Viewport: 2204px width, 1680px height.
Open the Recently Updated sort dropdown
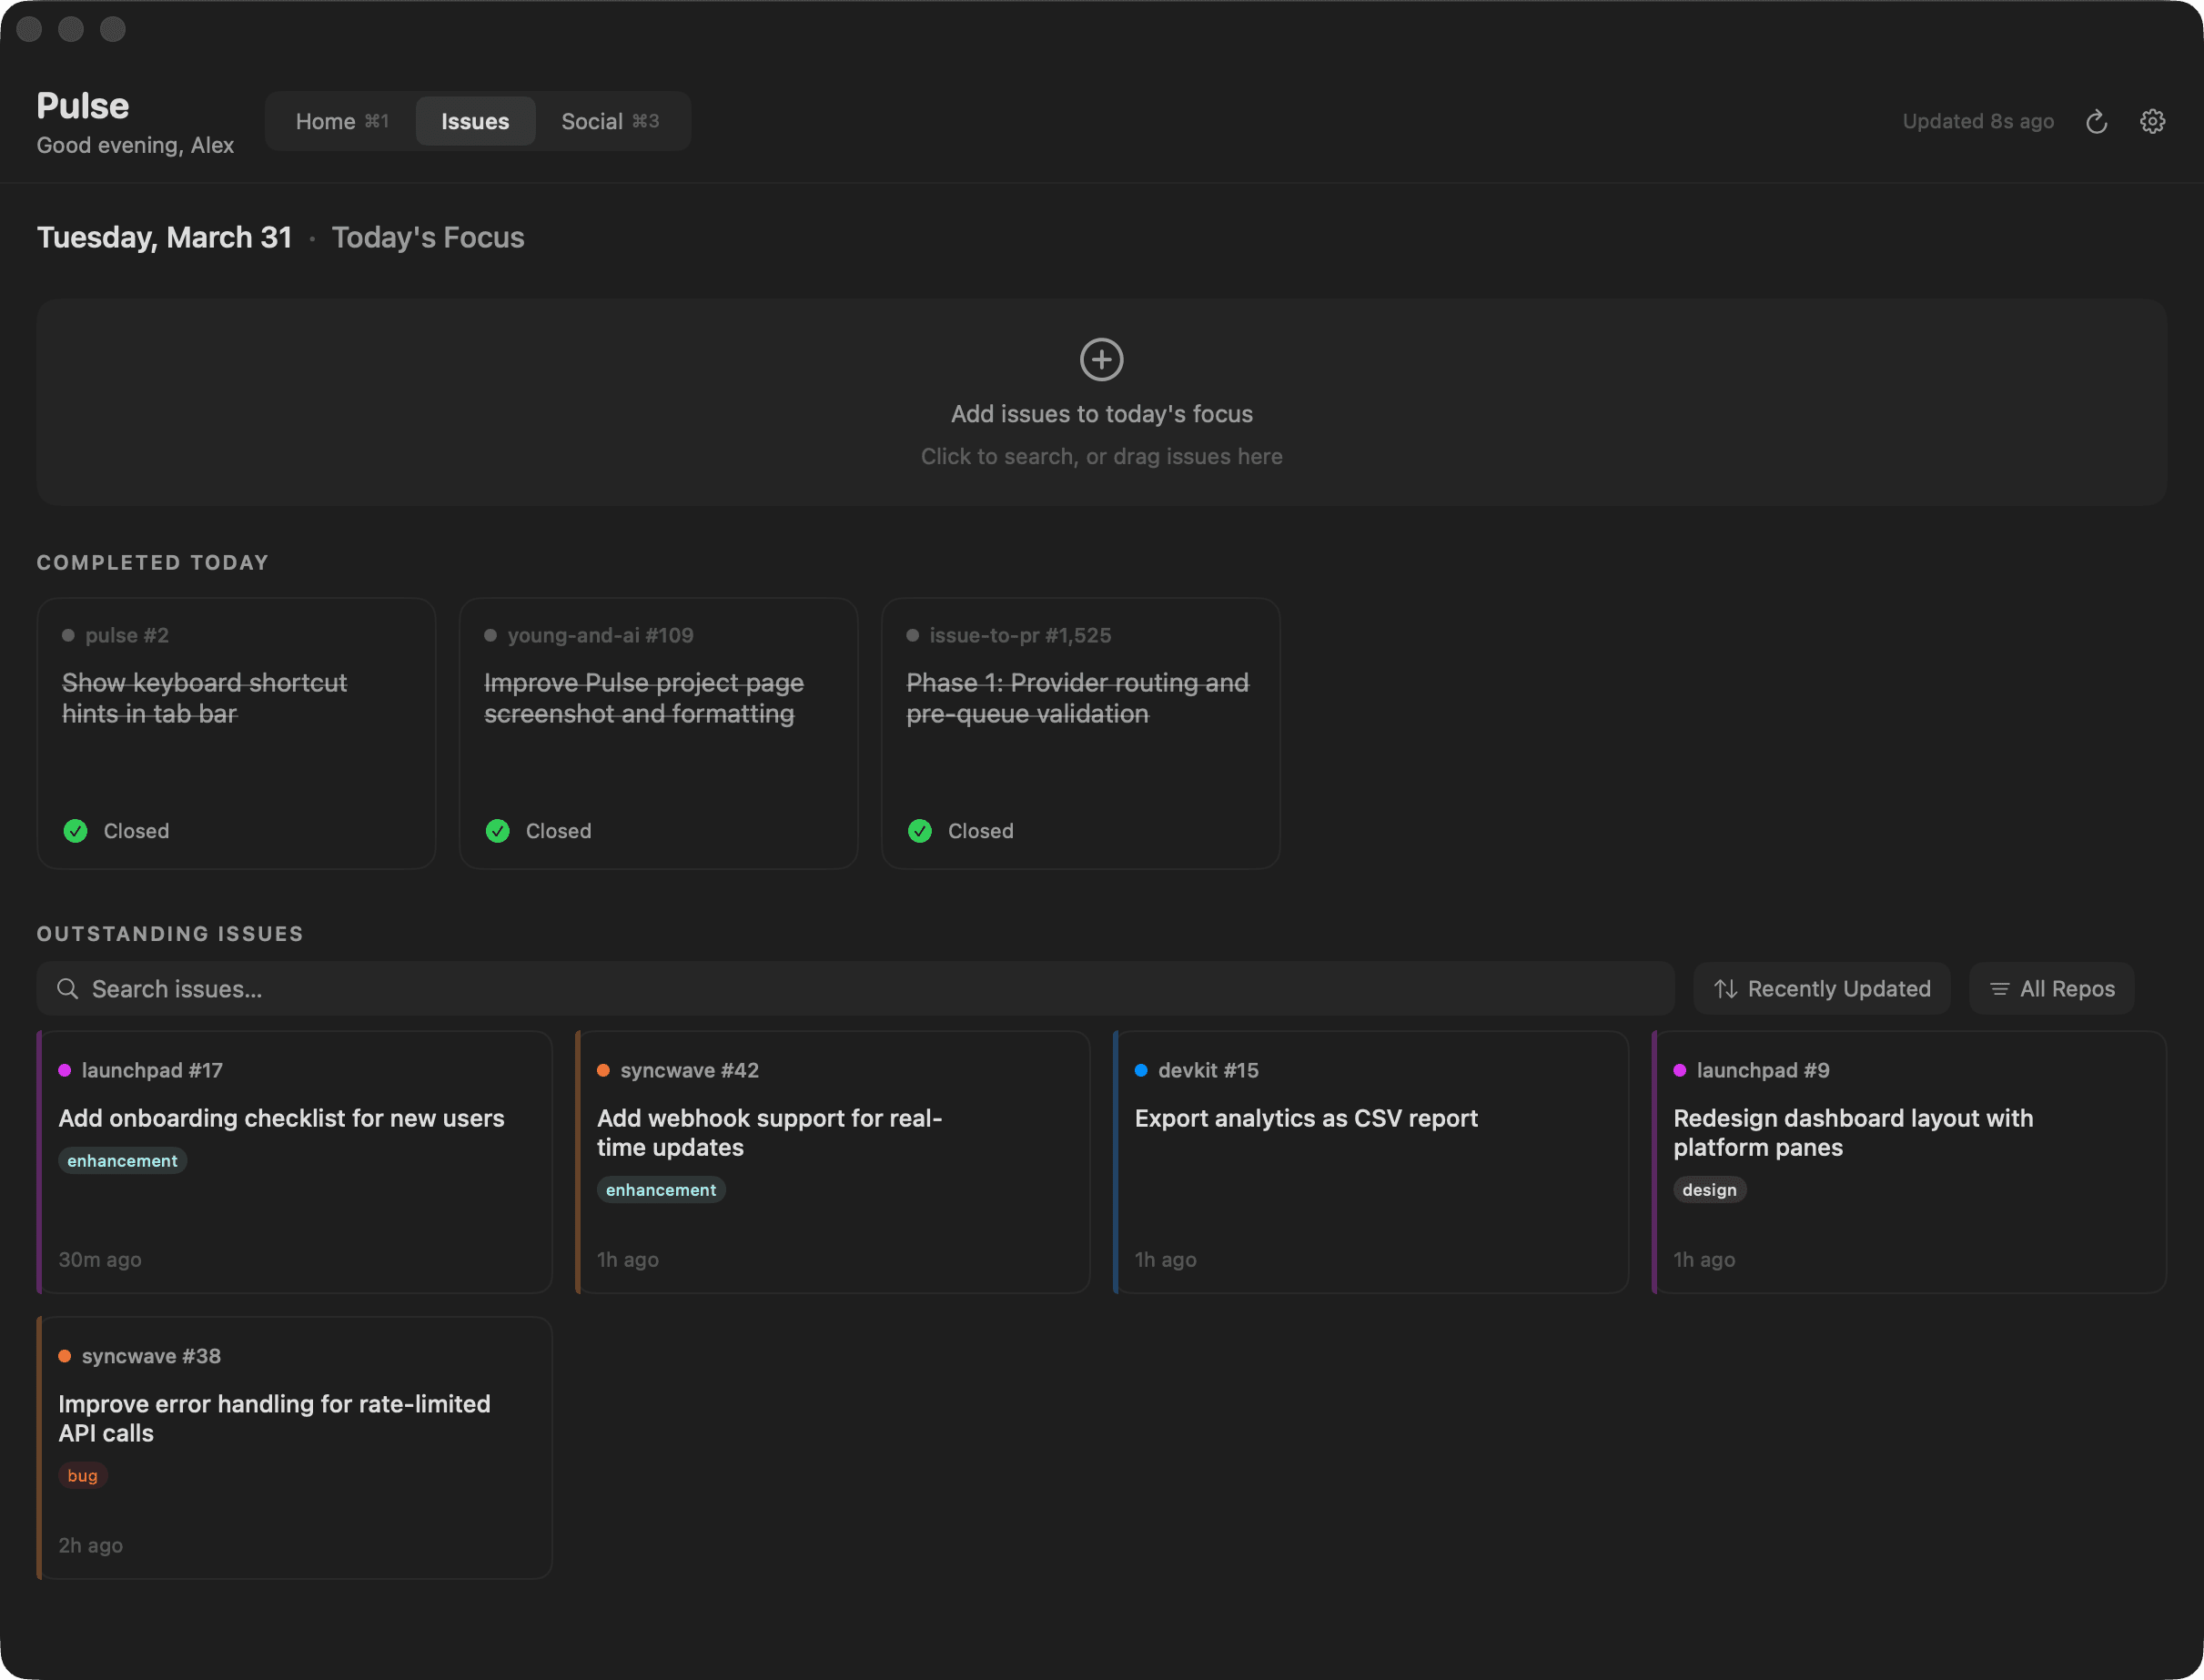pyautogui.click(x=1822, y=988)
